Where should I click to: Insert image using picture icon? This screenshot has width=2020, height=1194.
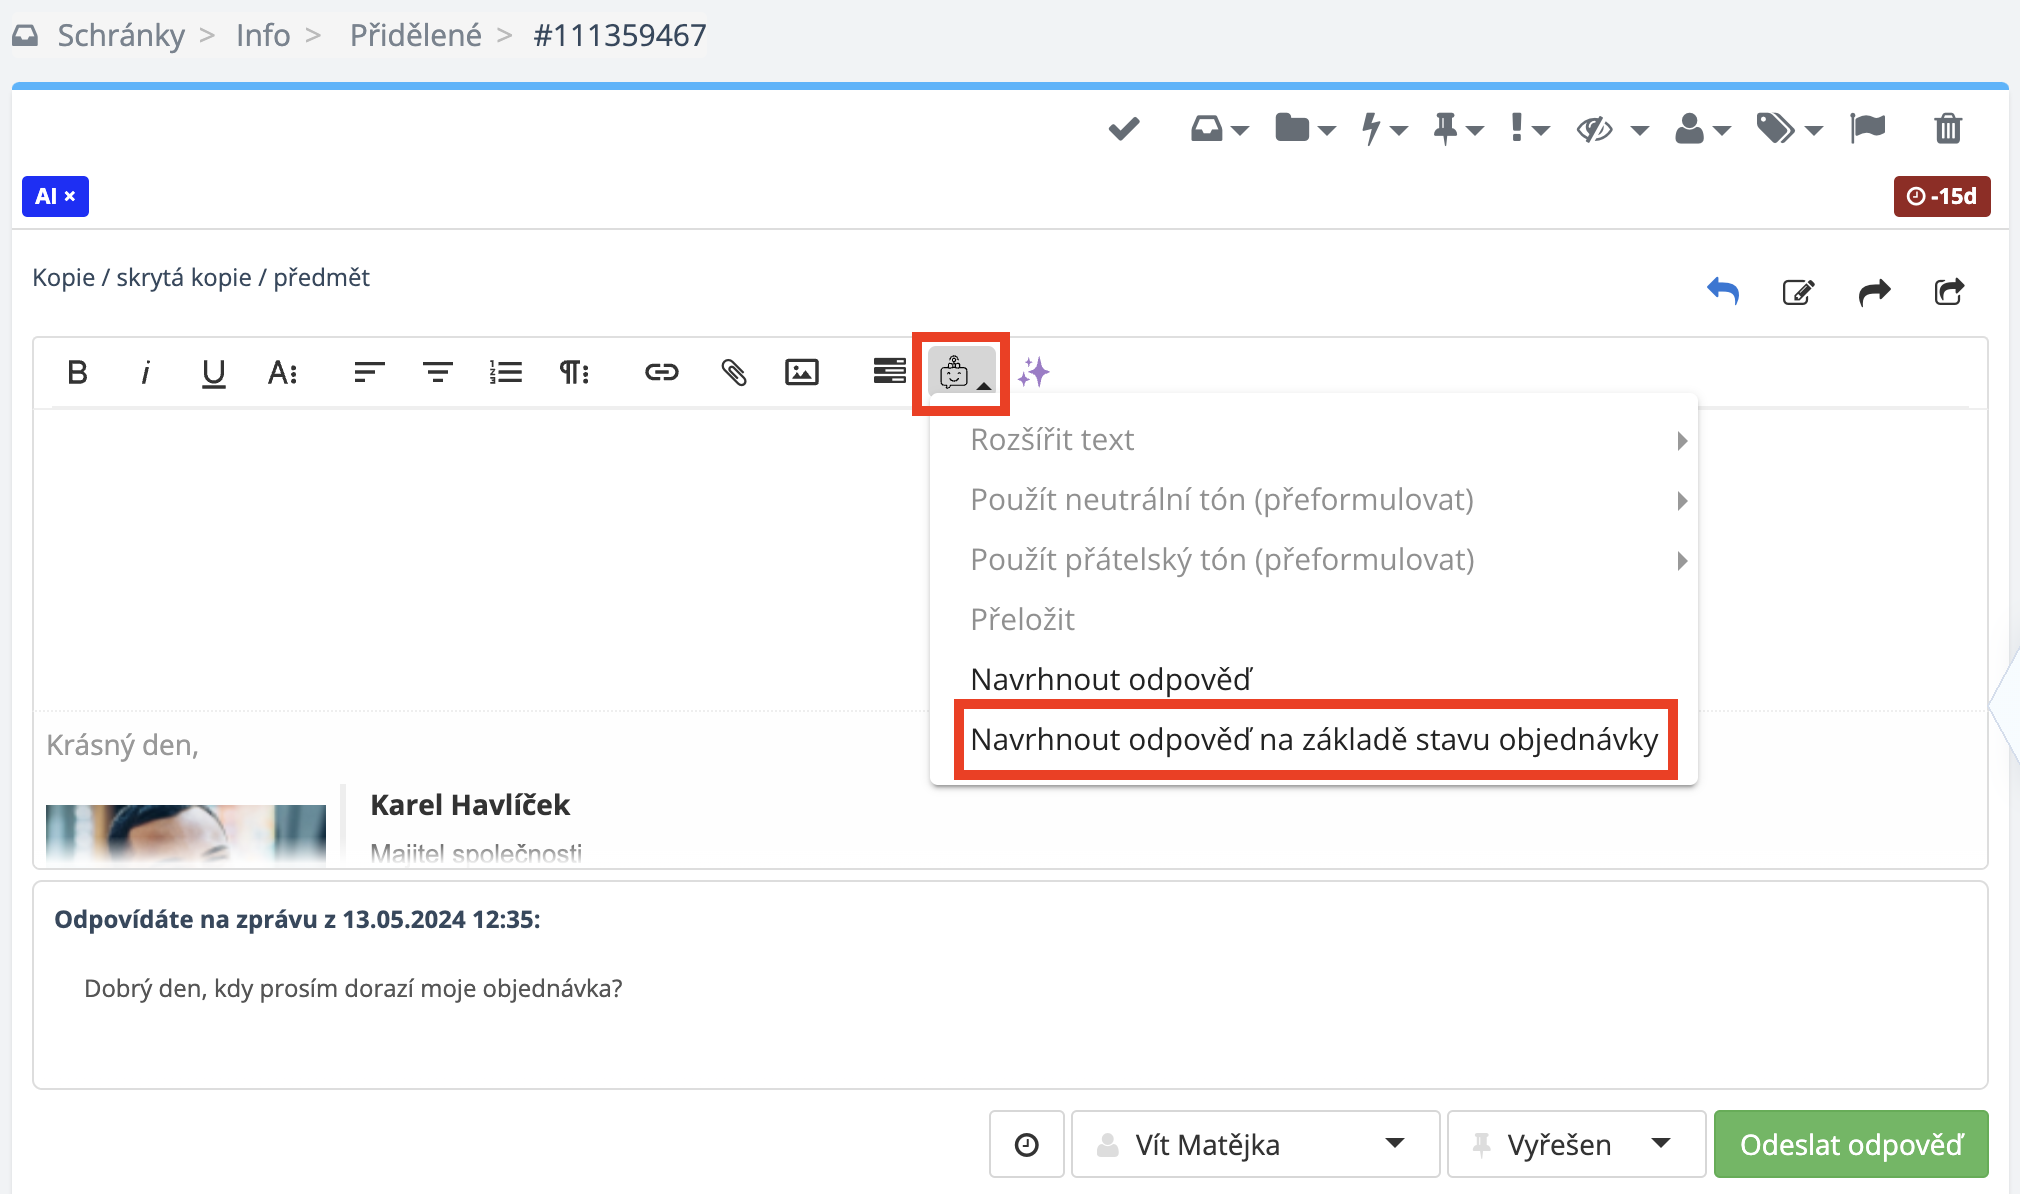801,373
